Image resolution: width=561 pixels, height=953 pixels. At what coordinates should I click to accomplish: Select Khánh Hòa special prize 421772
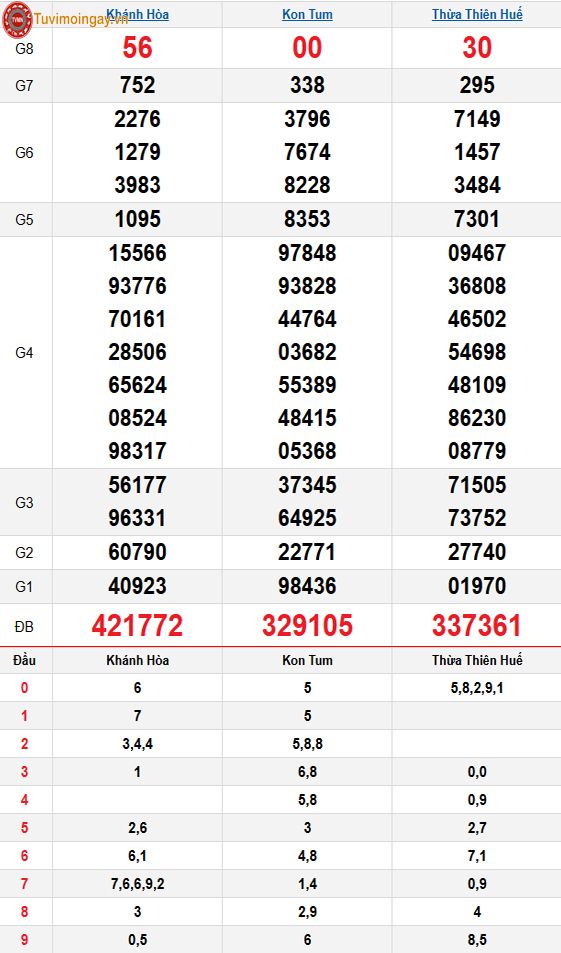tap(137, 625)
